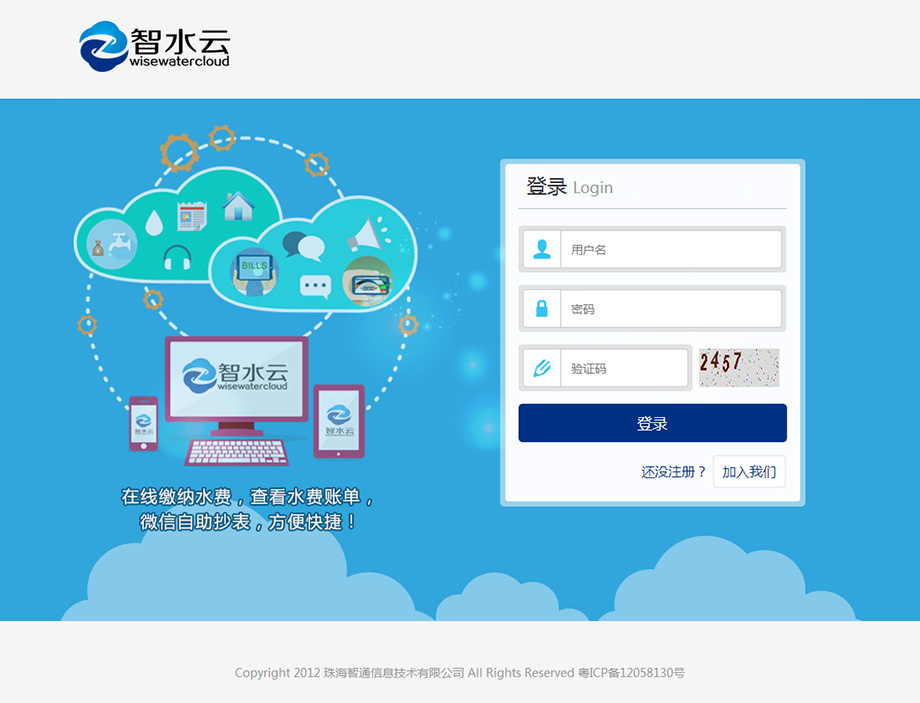Click the white speech bubble with three dots
This screenshot has height=703, width=920.
point(316,286)
